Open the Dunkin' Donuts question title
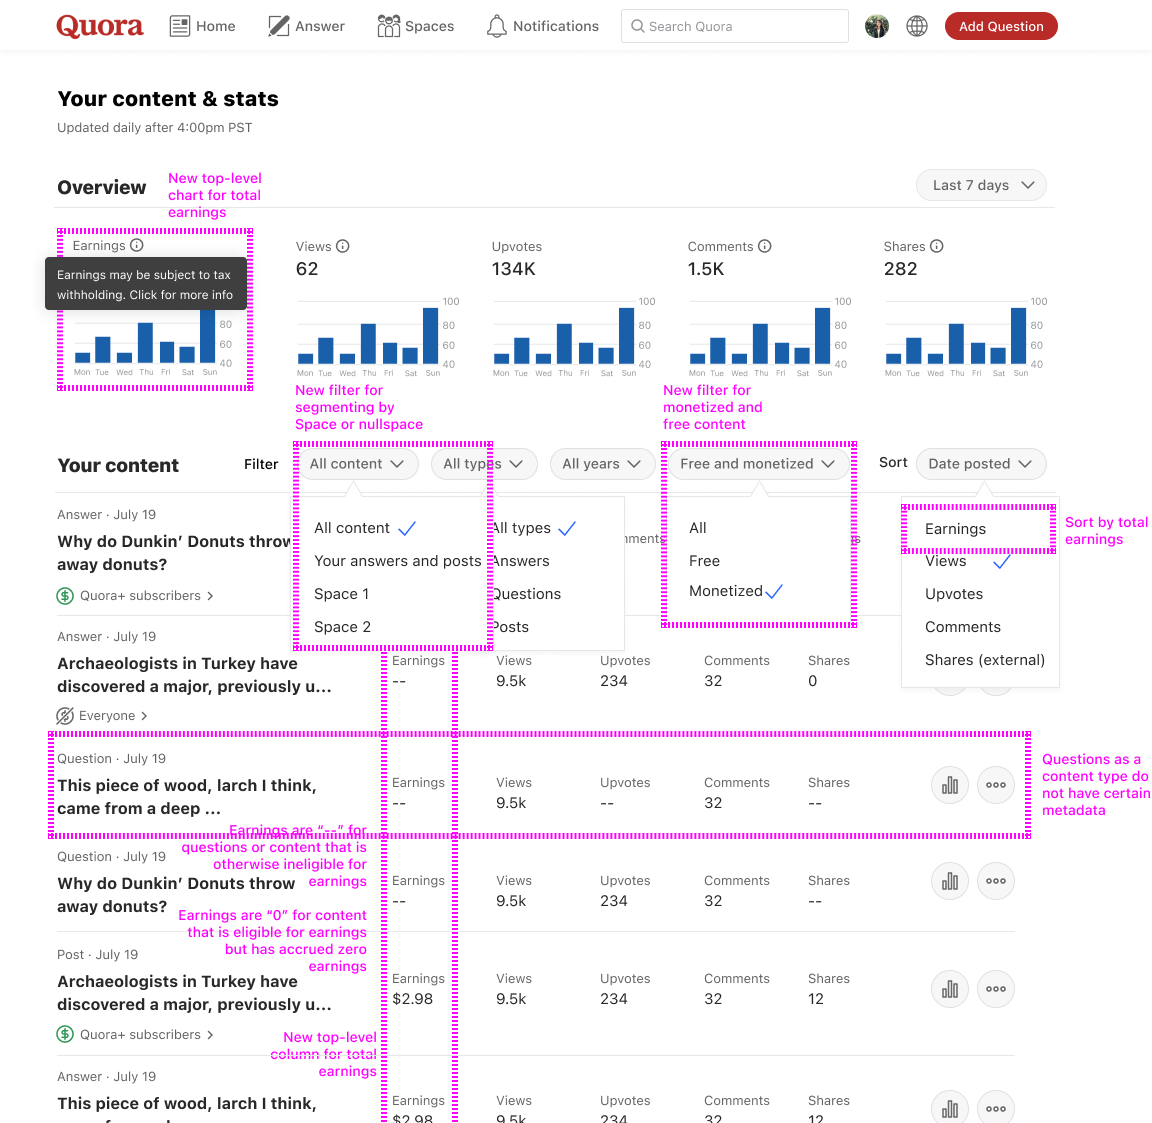 point(176,895)
